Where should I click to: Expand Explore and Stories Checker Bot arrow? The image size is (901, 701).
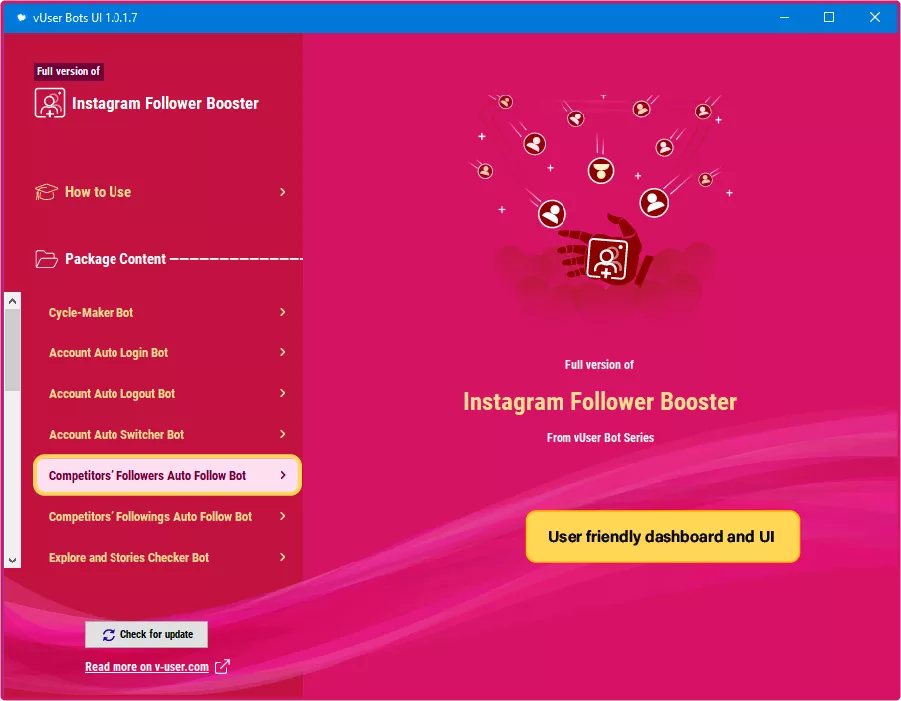(283, 557)
